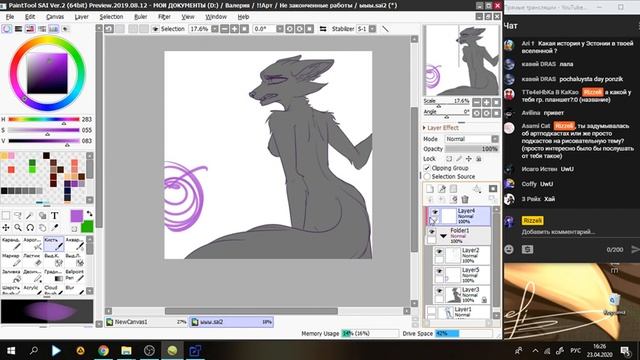Toggle the Selection display button in toolbar
The image size is (640, 360).
(x=169, y=29)
